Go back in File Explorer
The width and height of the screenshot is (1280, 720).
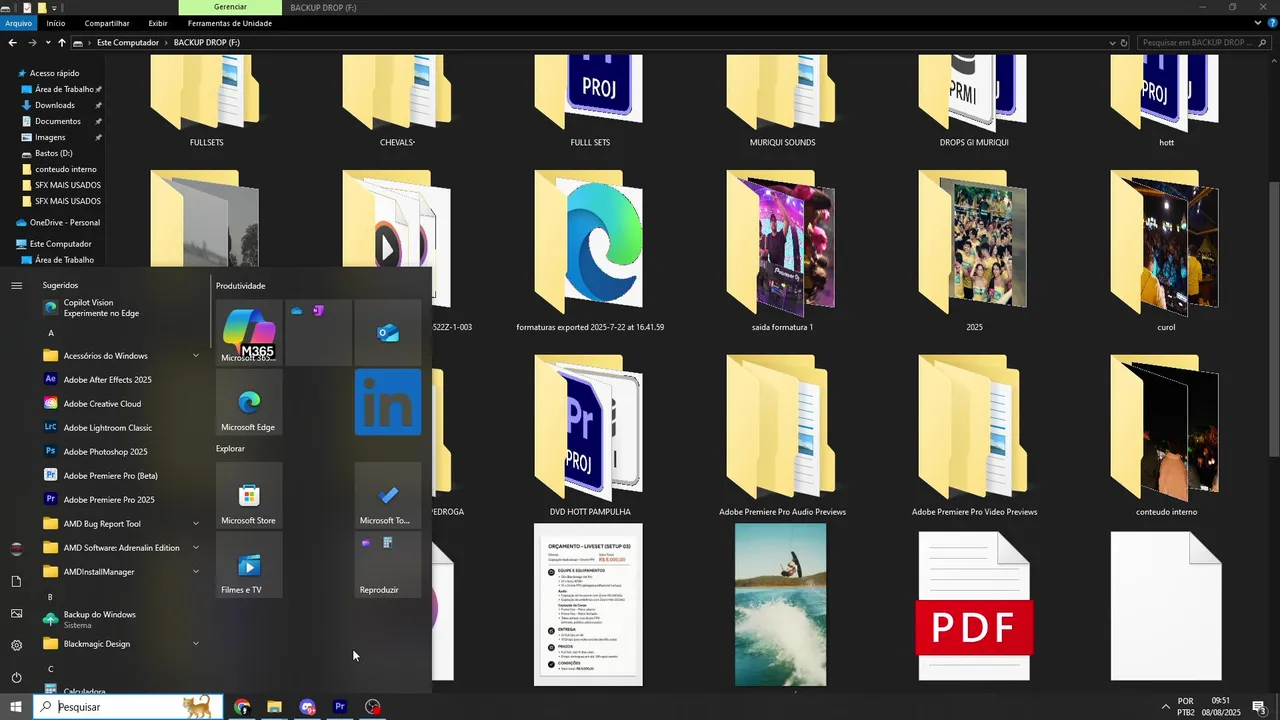[x=12, y=43]
